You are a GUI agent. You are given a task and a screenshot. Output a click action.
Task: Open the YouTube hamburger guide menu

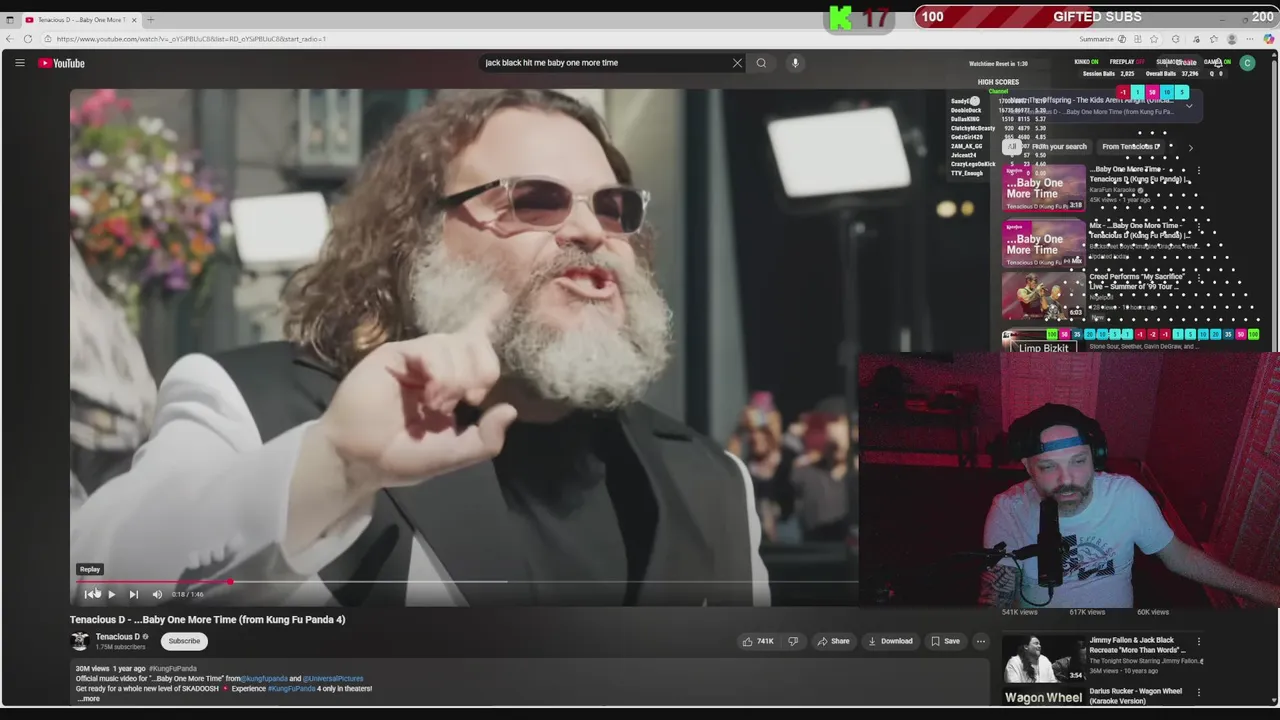pyautogui.click(x=19, y=63)
